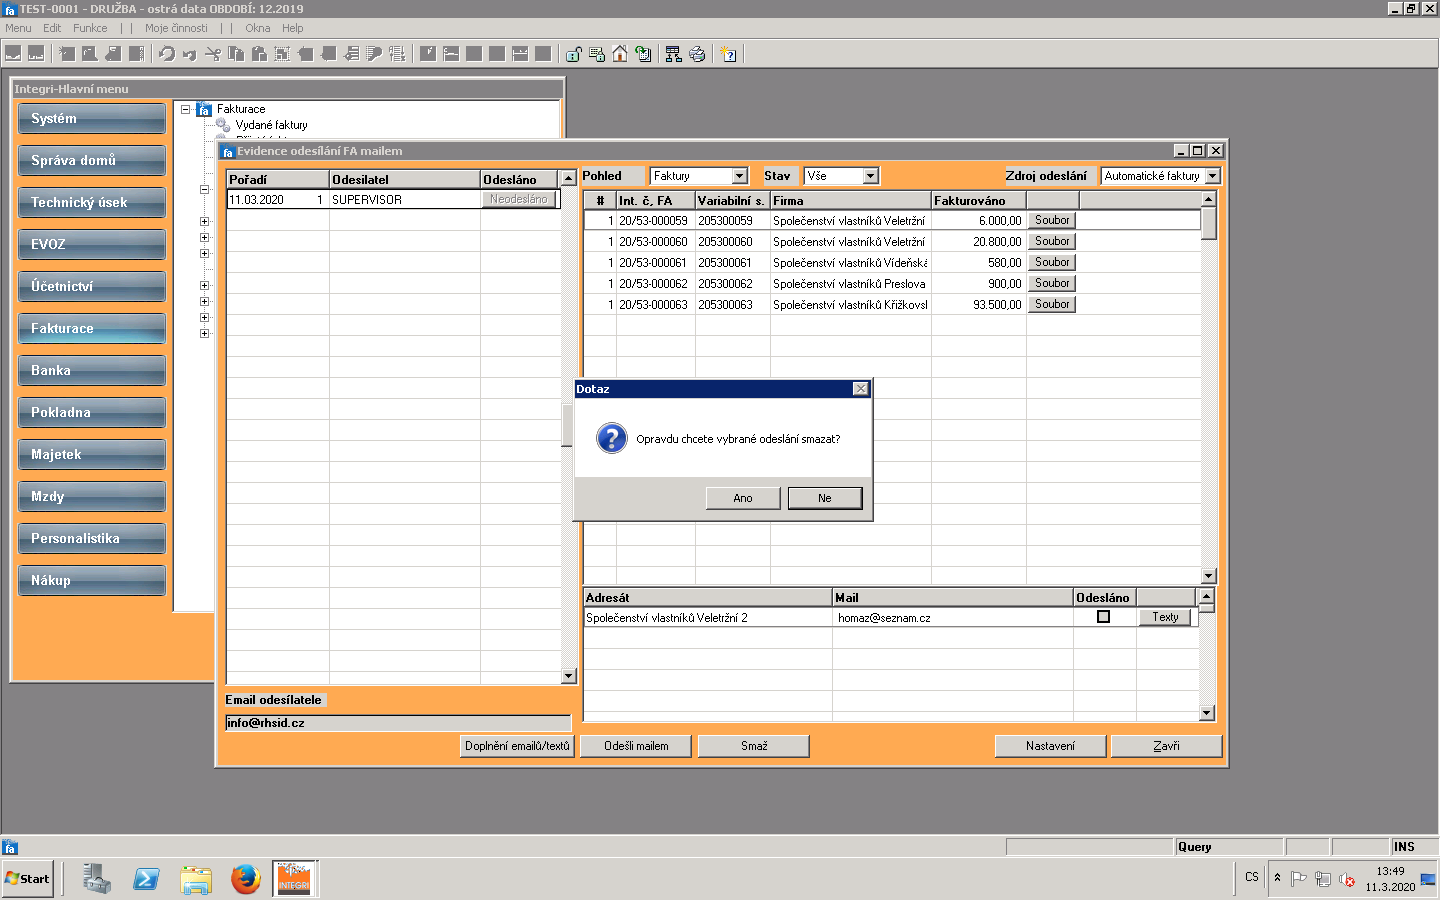The width and height of the screenshot is (1440, 900).
Task: Collapse the Fakturace tree node
Action: click(186, 109)
